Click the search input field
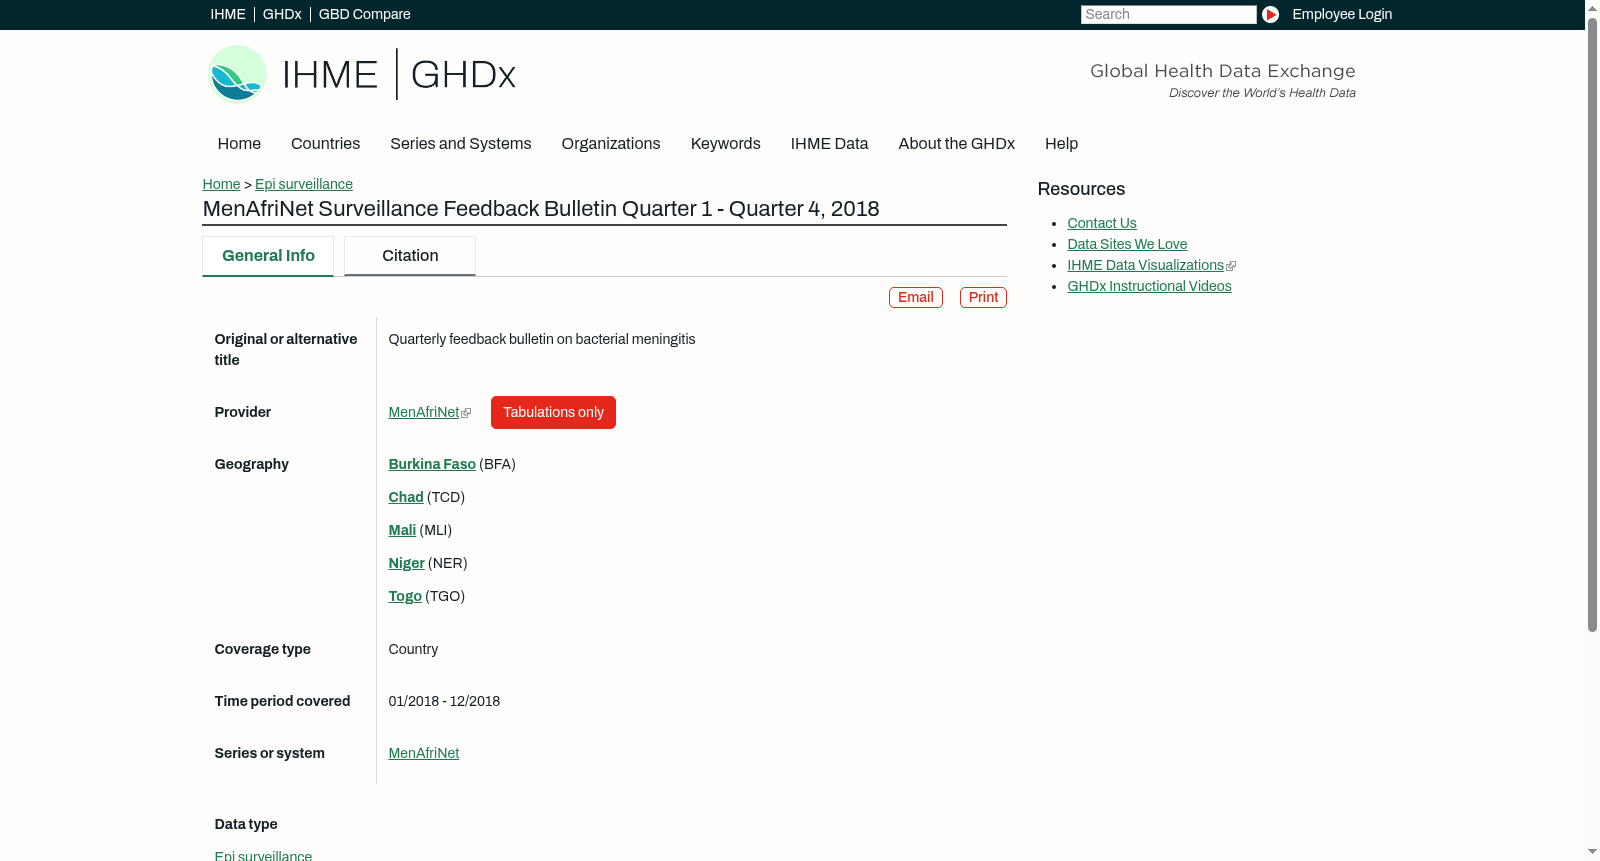Image resolution: width=1600 pixels, height=861 pixels. pos(1168,14)
